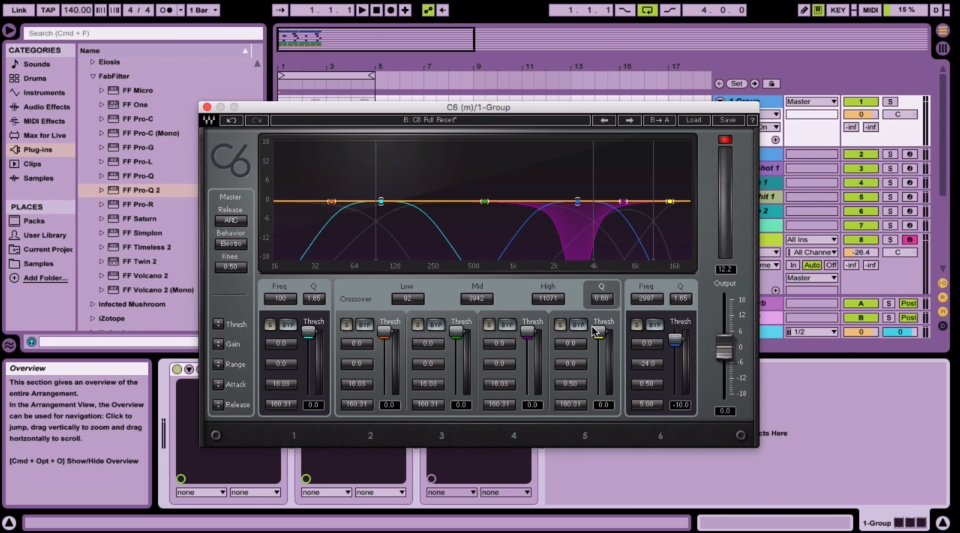Image resolution: width=960 pixels, height=533 pixels.
Task: Select Auto monitoring mode
Action: (x=811, y=265)
